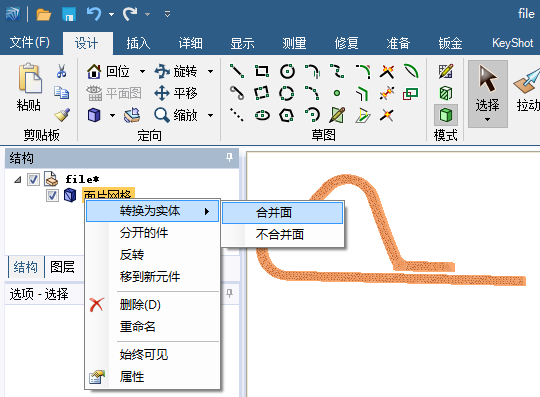Select the construction line tool
Image resolution: width=540 pixels, height=397 pixels.
pos(237,115)
